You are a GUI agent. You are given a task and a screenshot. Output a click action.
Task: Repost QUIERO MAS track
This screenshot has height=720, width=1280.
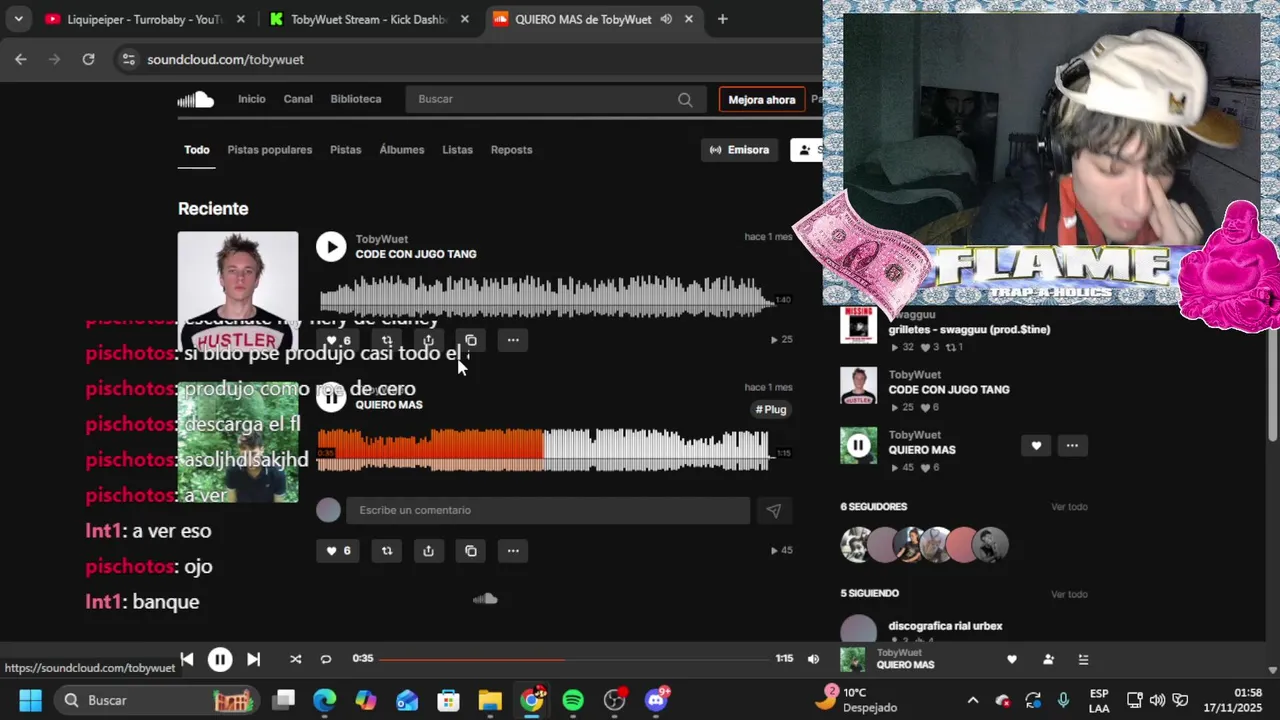[387, 551]
